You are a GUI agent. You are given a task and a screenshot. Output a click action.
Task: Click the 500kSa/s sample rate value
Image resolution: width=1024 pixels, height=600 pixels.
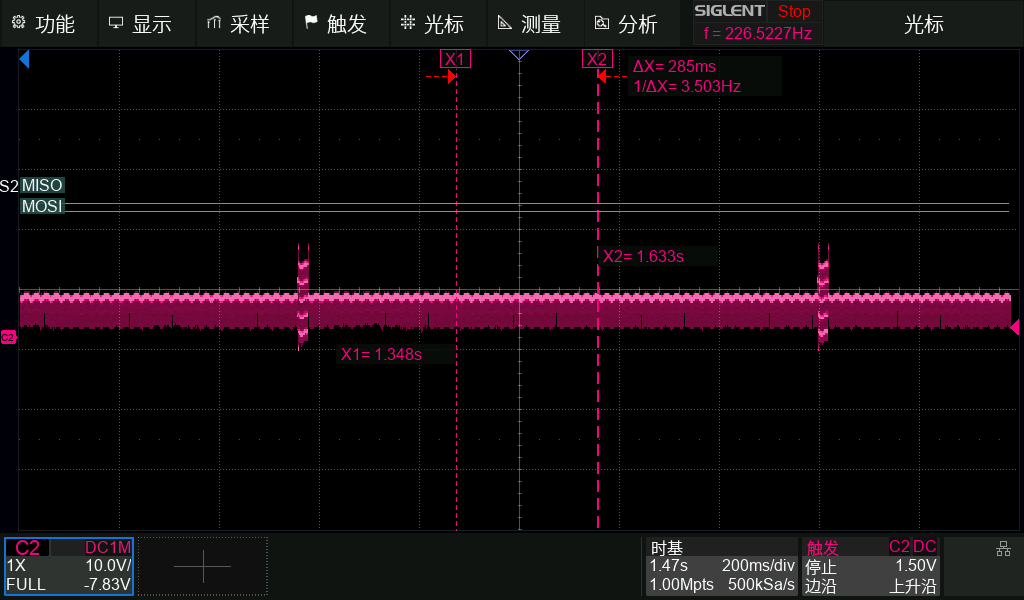click(761, 584)
